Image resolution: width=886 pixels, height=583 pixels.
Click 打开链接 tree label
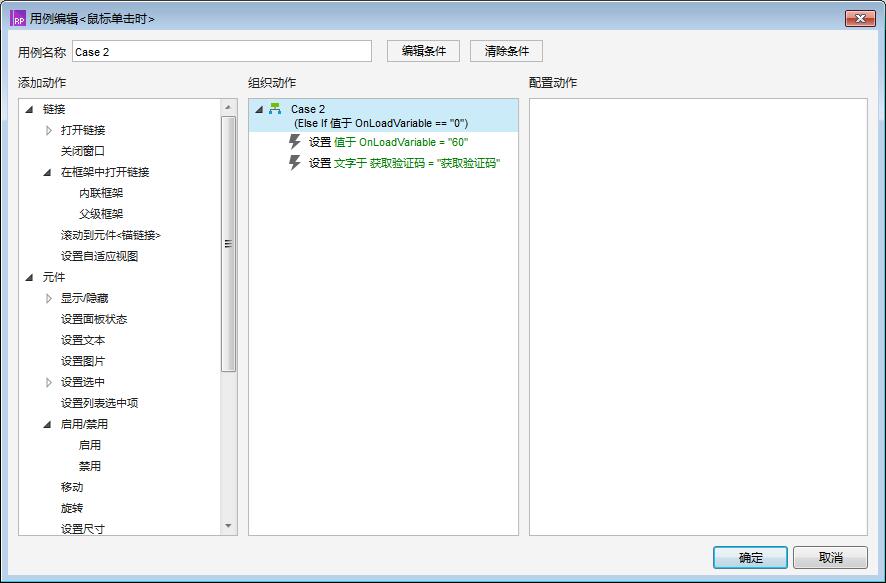(x=83, y=130)
